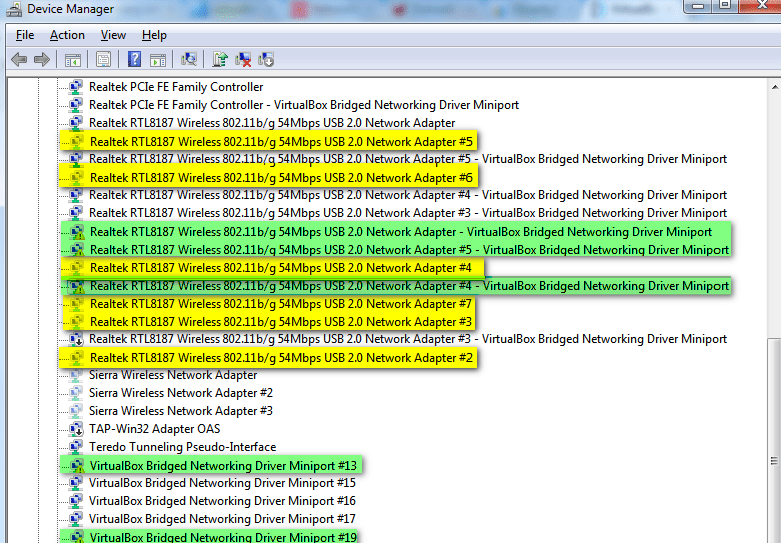
Task: Open the View menu
Action: (113, 35)
